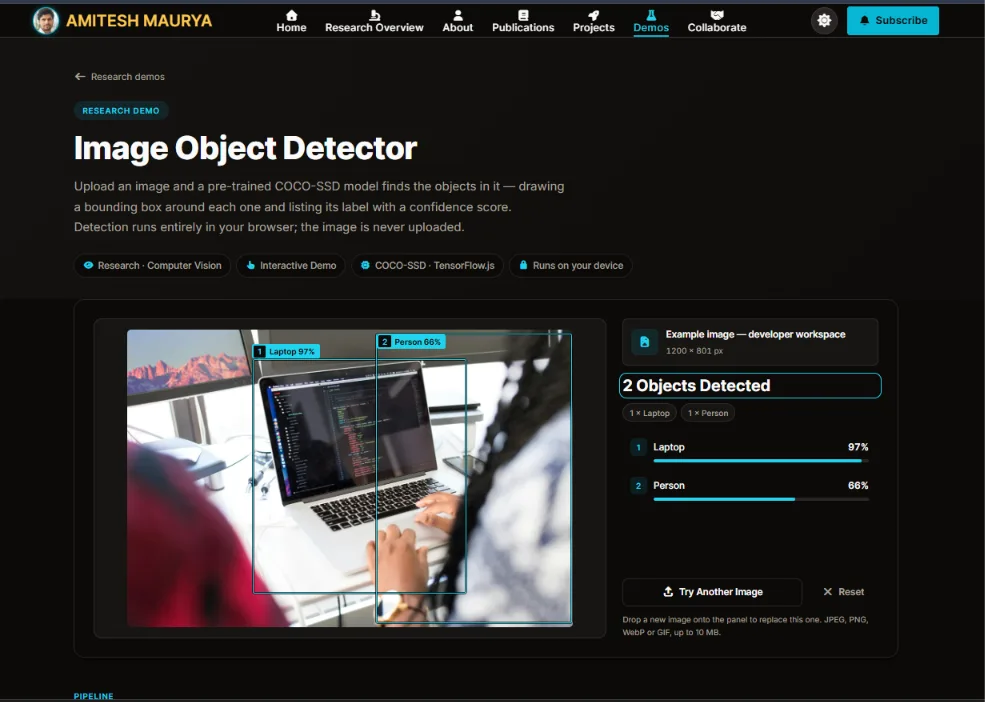Viewport: 985px width, 702px height.
Task: Click the Try Another Image button
Action: pyautogui.click(x=712, y=591)
